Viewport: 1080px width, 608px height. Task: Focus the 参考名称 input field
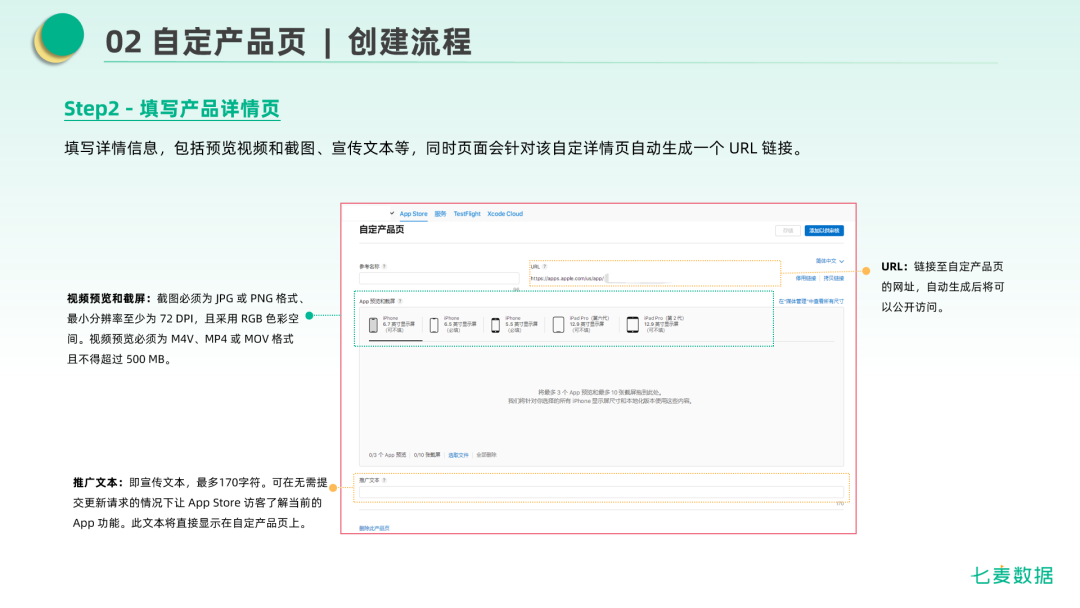439,278
